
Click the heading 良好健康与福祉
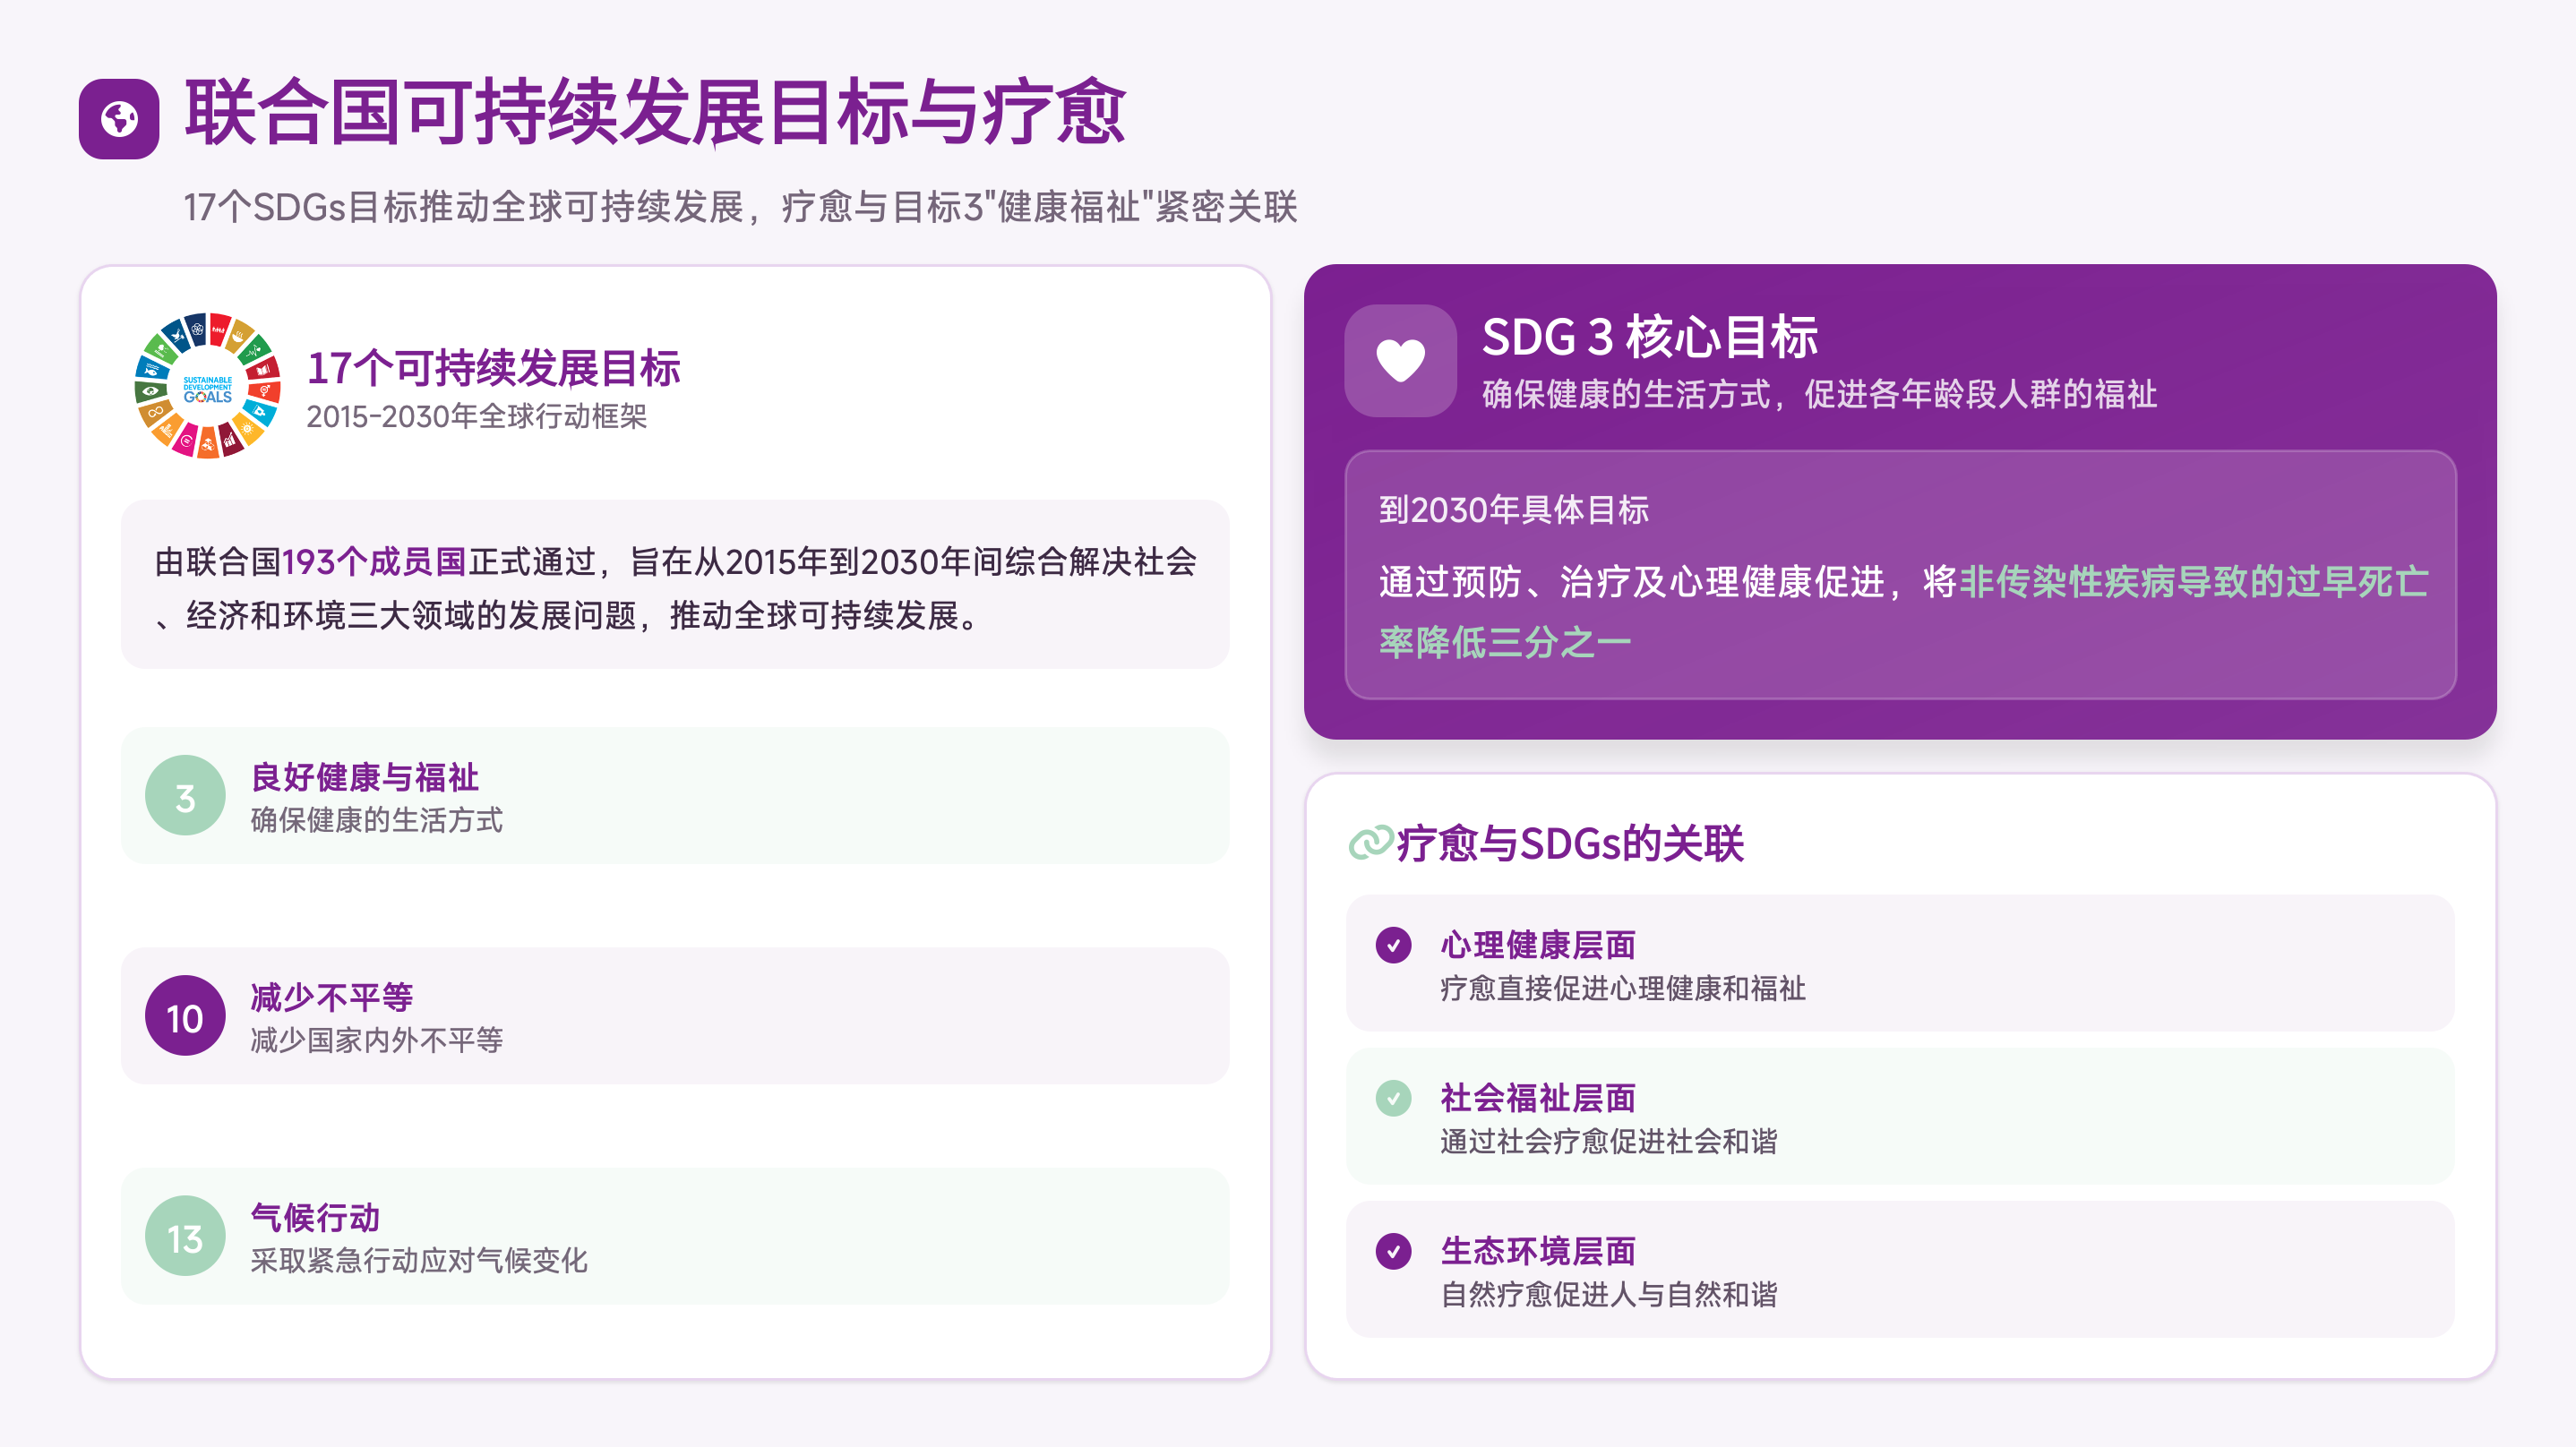tap(364, 777)
